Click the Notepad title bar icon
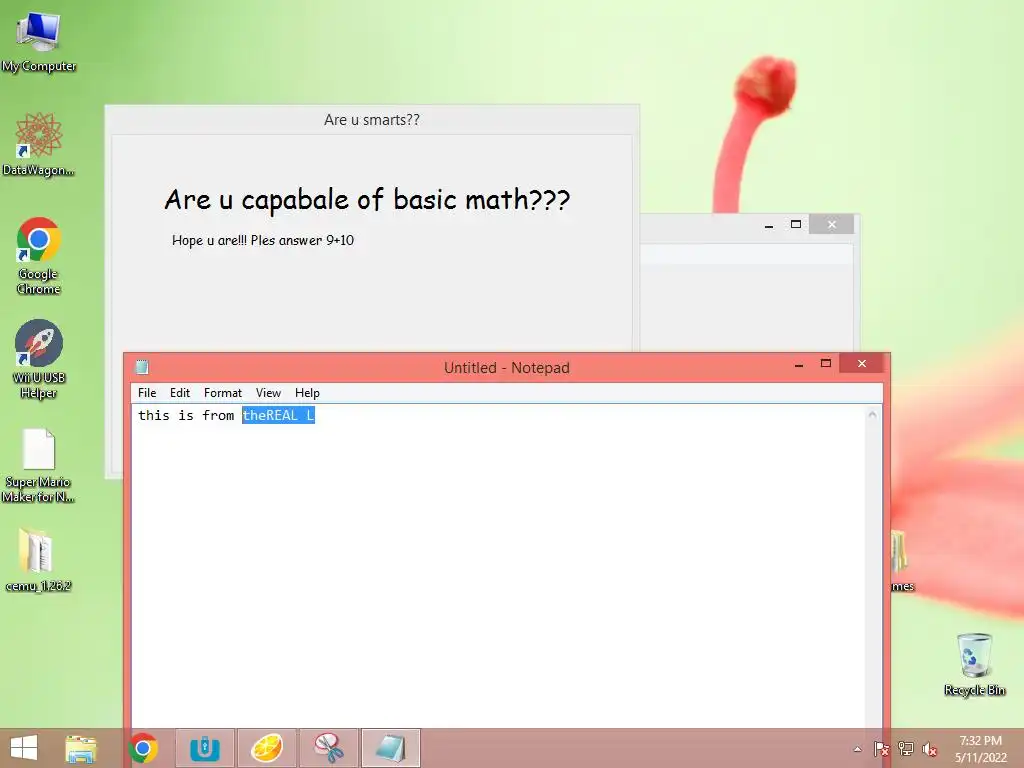The width and height of the screenshot is (1024, 768). (142, 367)
